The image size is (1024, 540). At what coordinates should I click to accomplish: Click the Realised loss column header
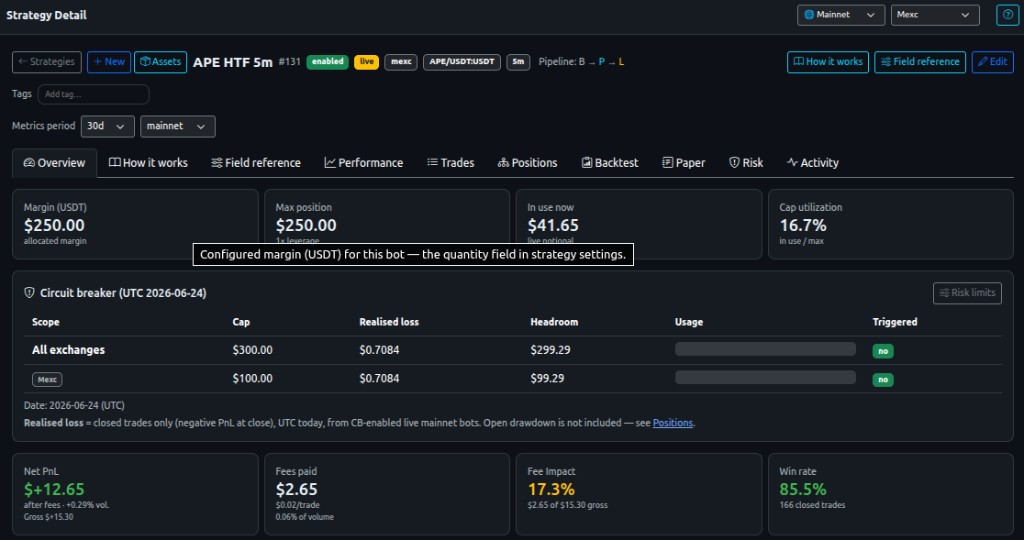(389, 322)
